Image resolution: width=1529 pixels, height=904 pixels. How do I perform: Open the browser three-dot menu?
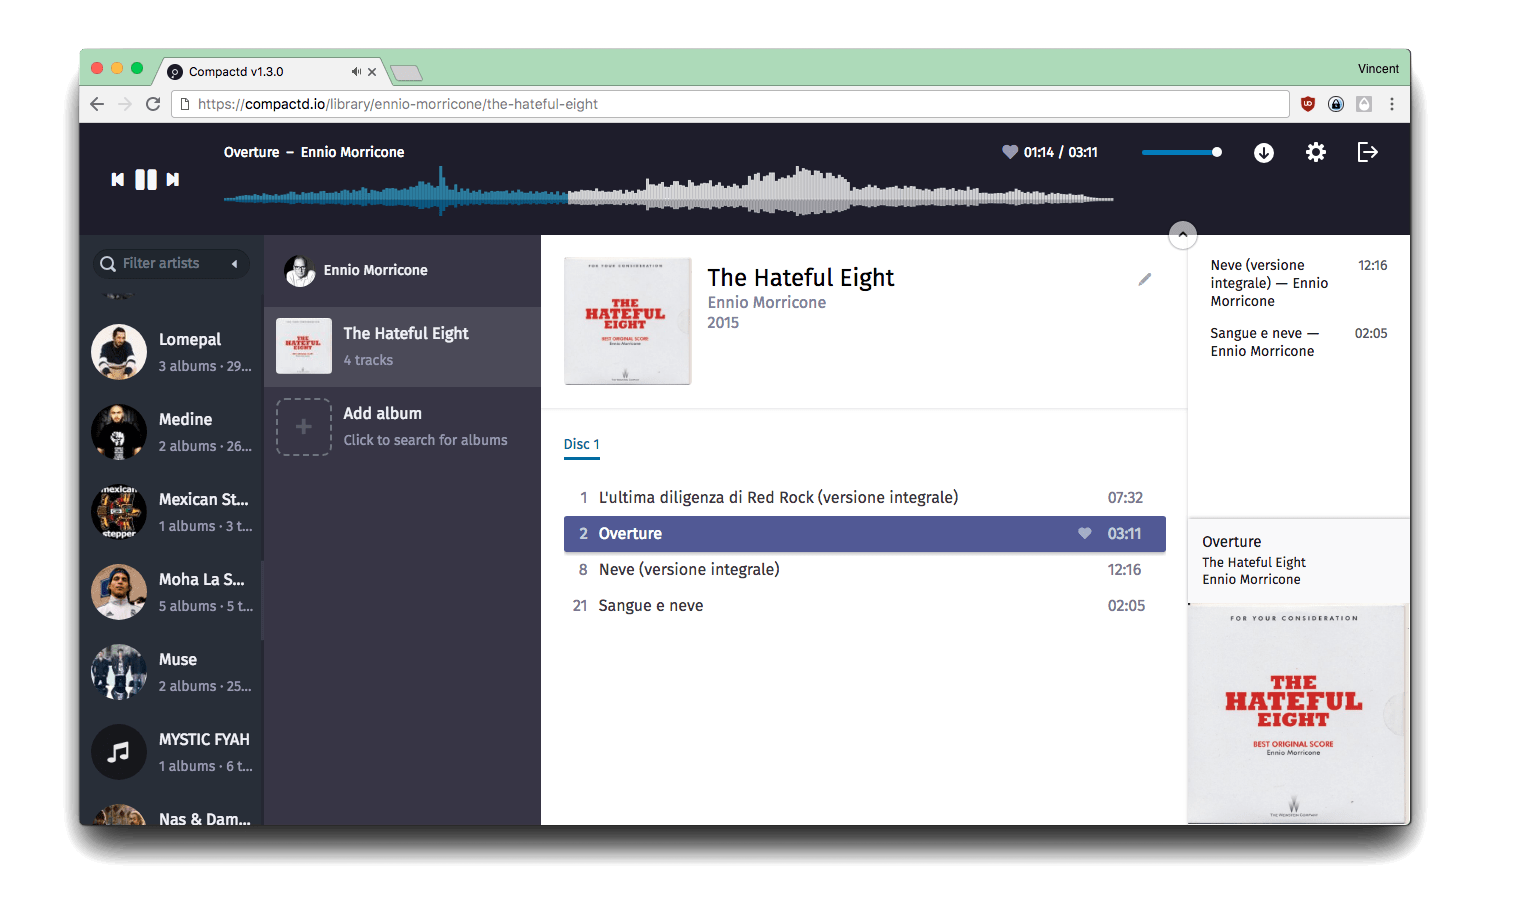[1391, 104]
